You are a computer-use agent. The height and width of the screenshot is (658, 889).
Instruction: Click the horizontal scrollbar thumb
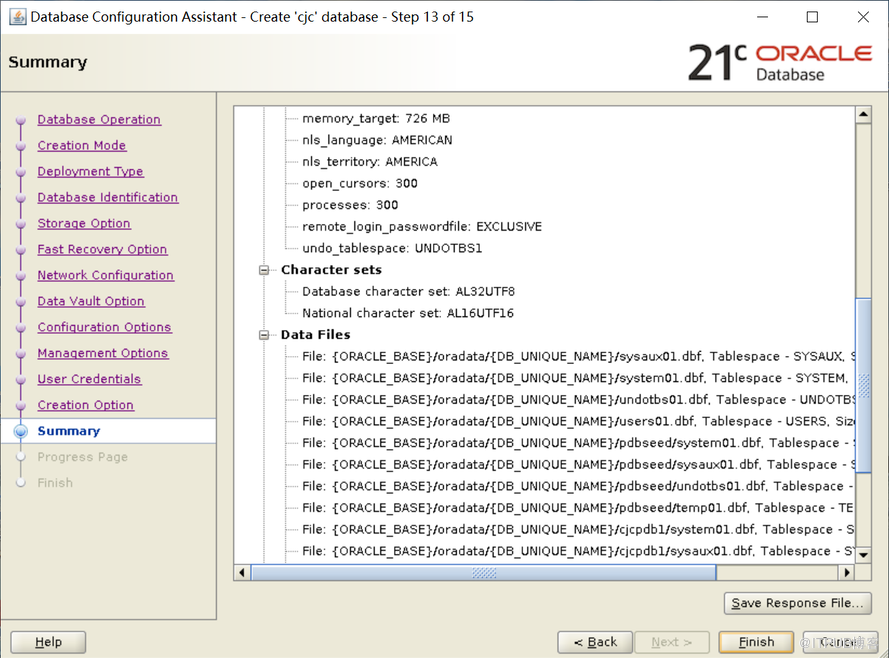click(x=483, y=573)
